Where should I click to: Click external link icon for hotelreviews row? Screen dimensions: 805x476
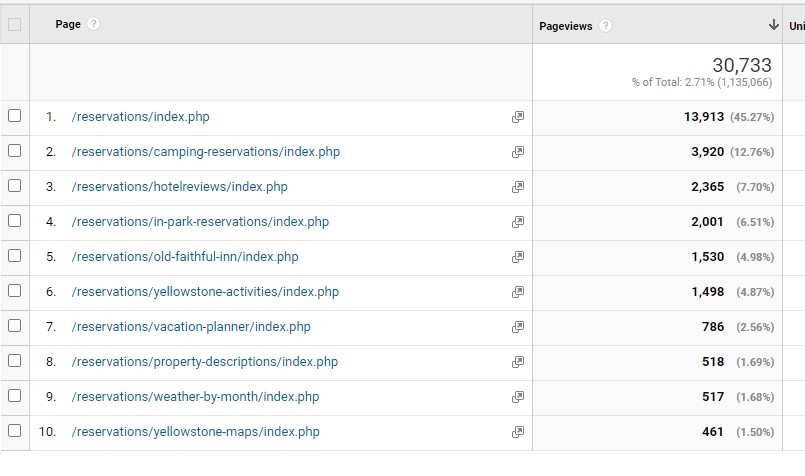517,187
